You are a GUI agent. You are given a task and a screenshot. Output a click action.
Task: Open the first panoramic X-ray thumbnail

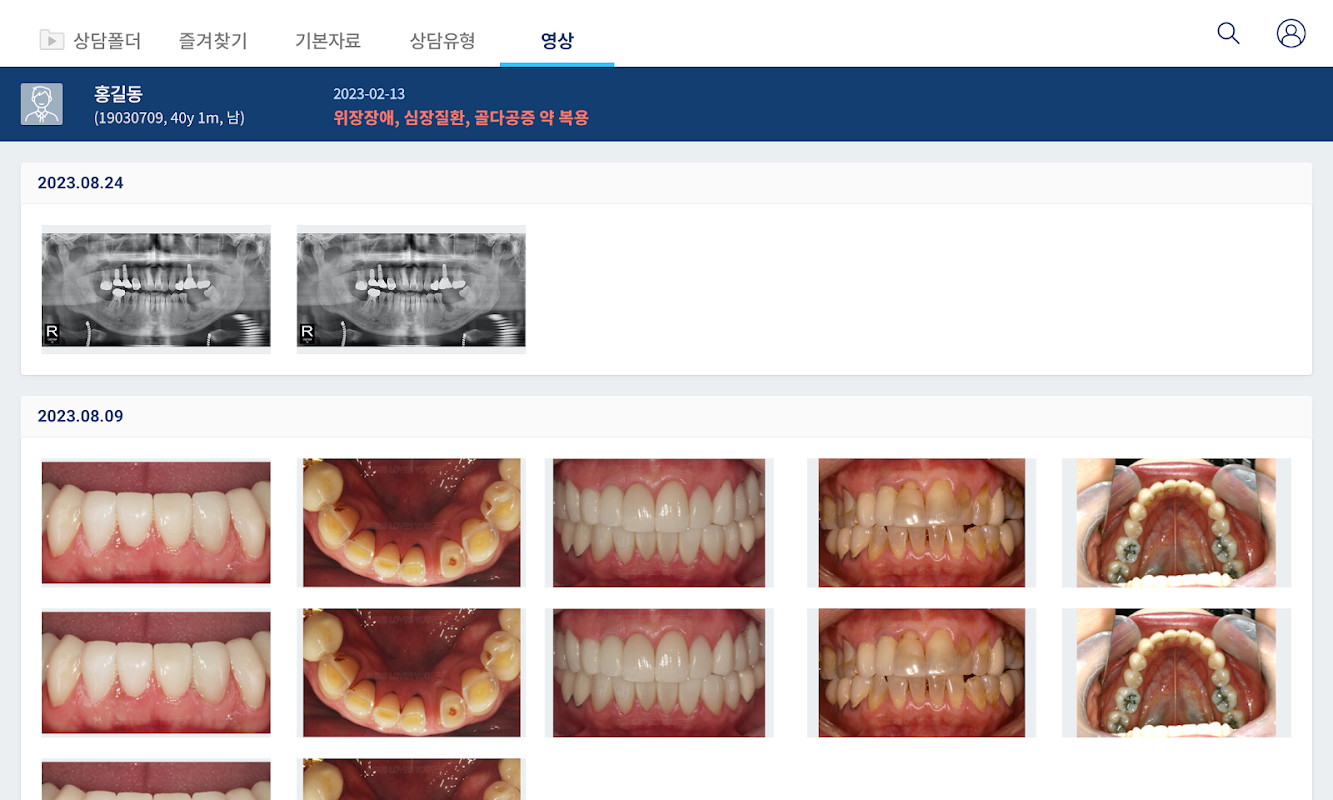point(156,289)
